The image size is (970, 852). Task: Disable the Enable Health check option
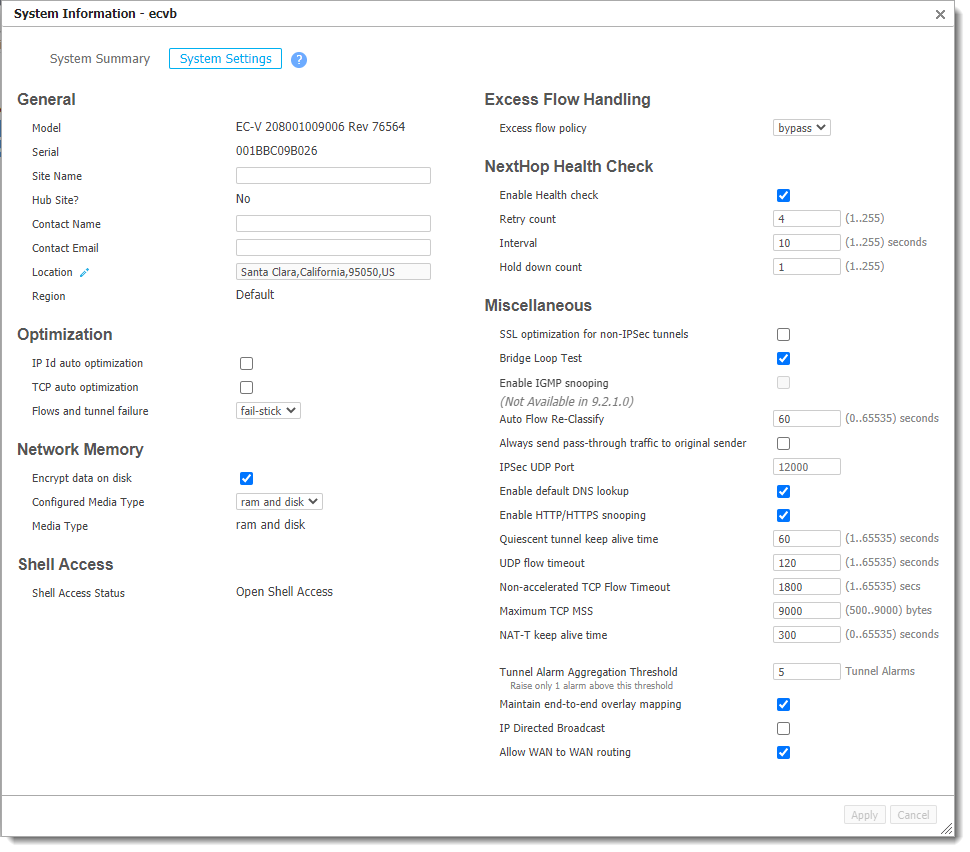click(783, 195)
